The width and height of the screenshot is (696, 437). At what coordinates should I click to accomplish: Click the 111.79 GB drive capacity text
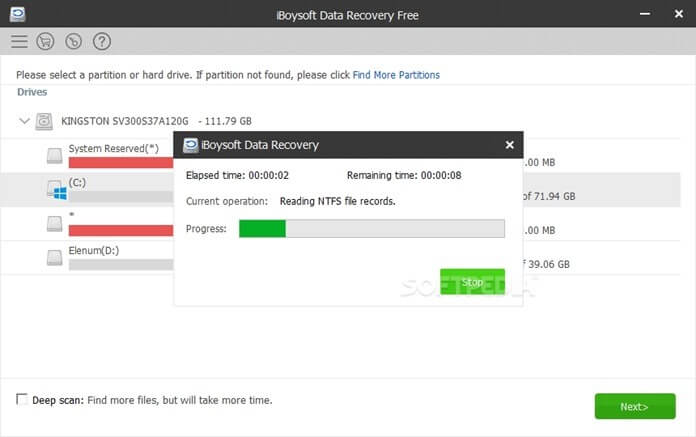click(x=228, y=121)
